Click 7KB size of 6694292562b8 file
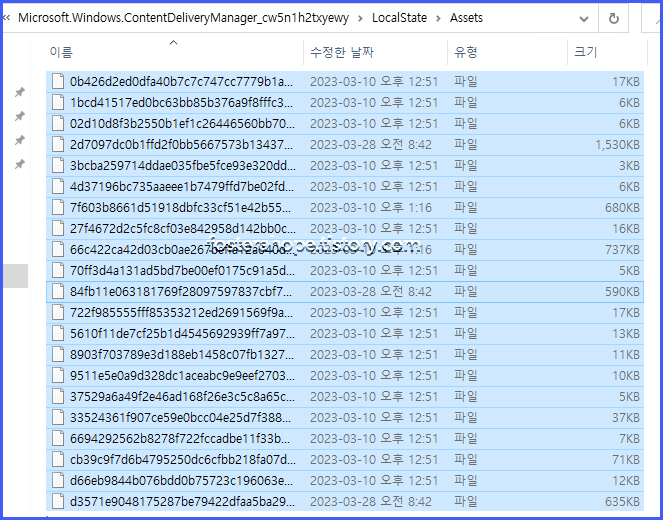The image size is (663, 520). click(x=630, y=439)
